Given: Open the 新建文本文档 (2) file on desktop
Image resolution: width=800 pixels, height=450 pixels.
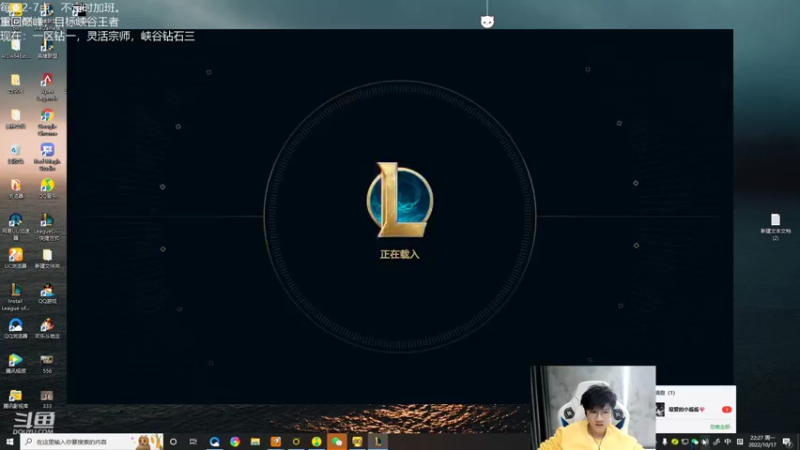Looking at the screenshot, I should (775, 226).
